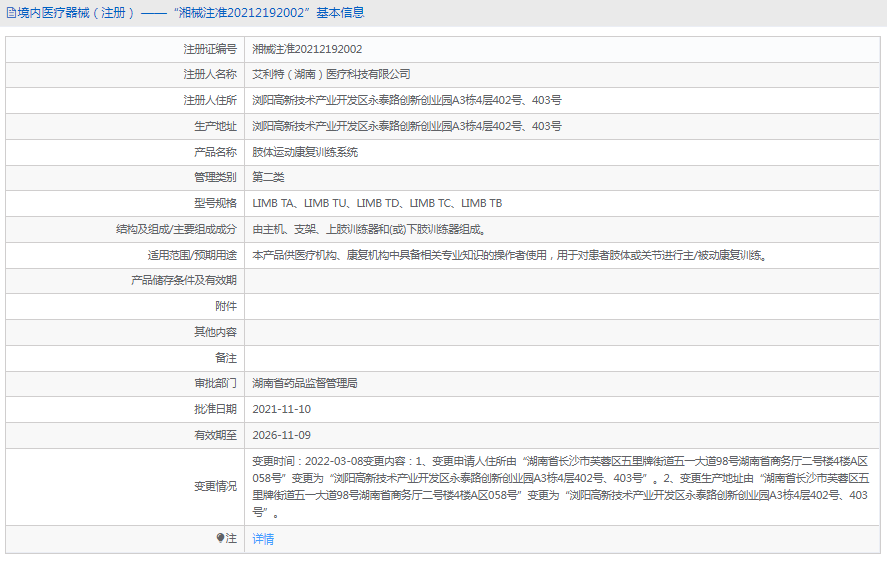Click the 型号规格 label

[x=216, y=203]
